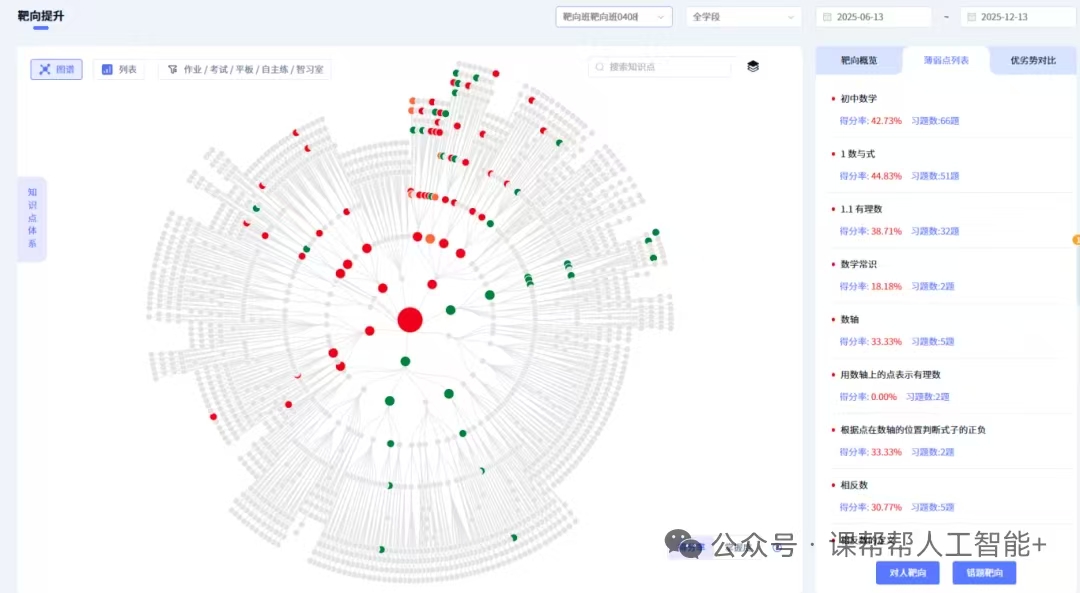The width and height of the screenshot is (1080, 593).
Task: Open the 靶向班 class dropdown
Action: point(613,17)
